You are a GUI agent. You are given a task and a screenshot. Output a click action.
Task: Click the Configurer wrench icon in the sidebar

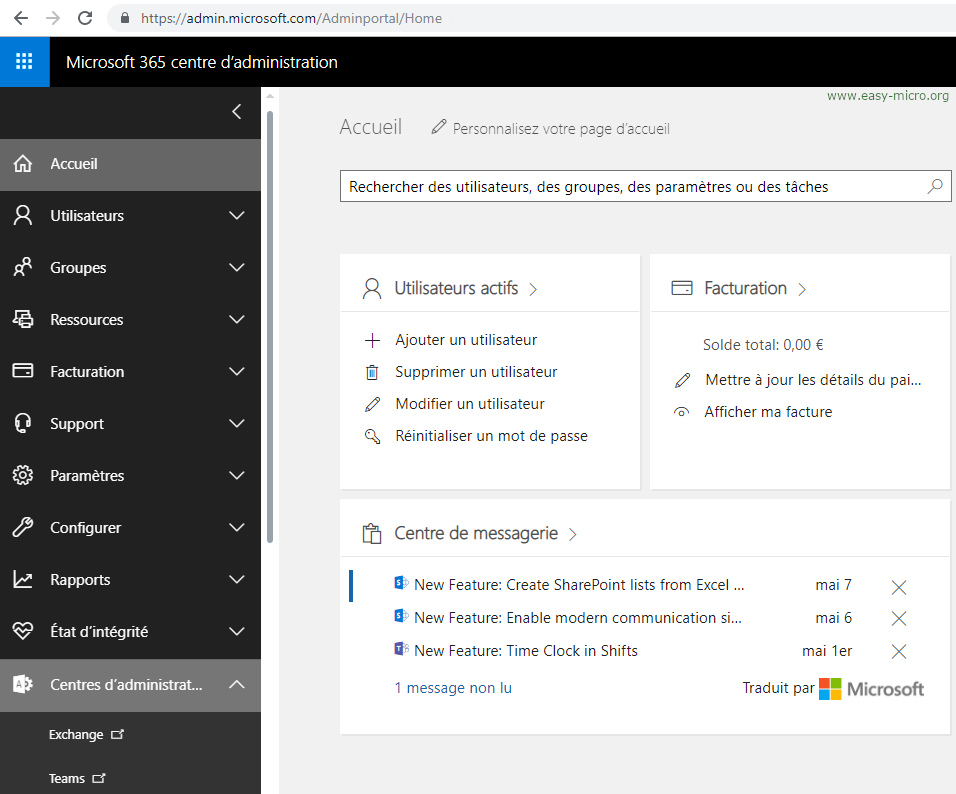23,527
